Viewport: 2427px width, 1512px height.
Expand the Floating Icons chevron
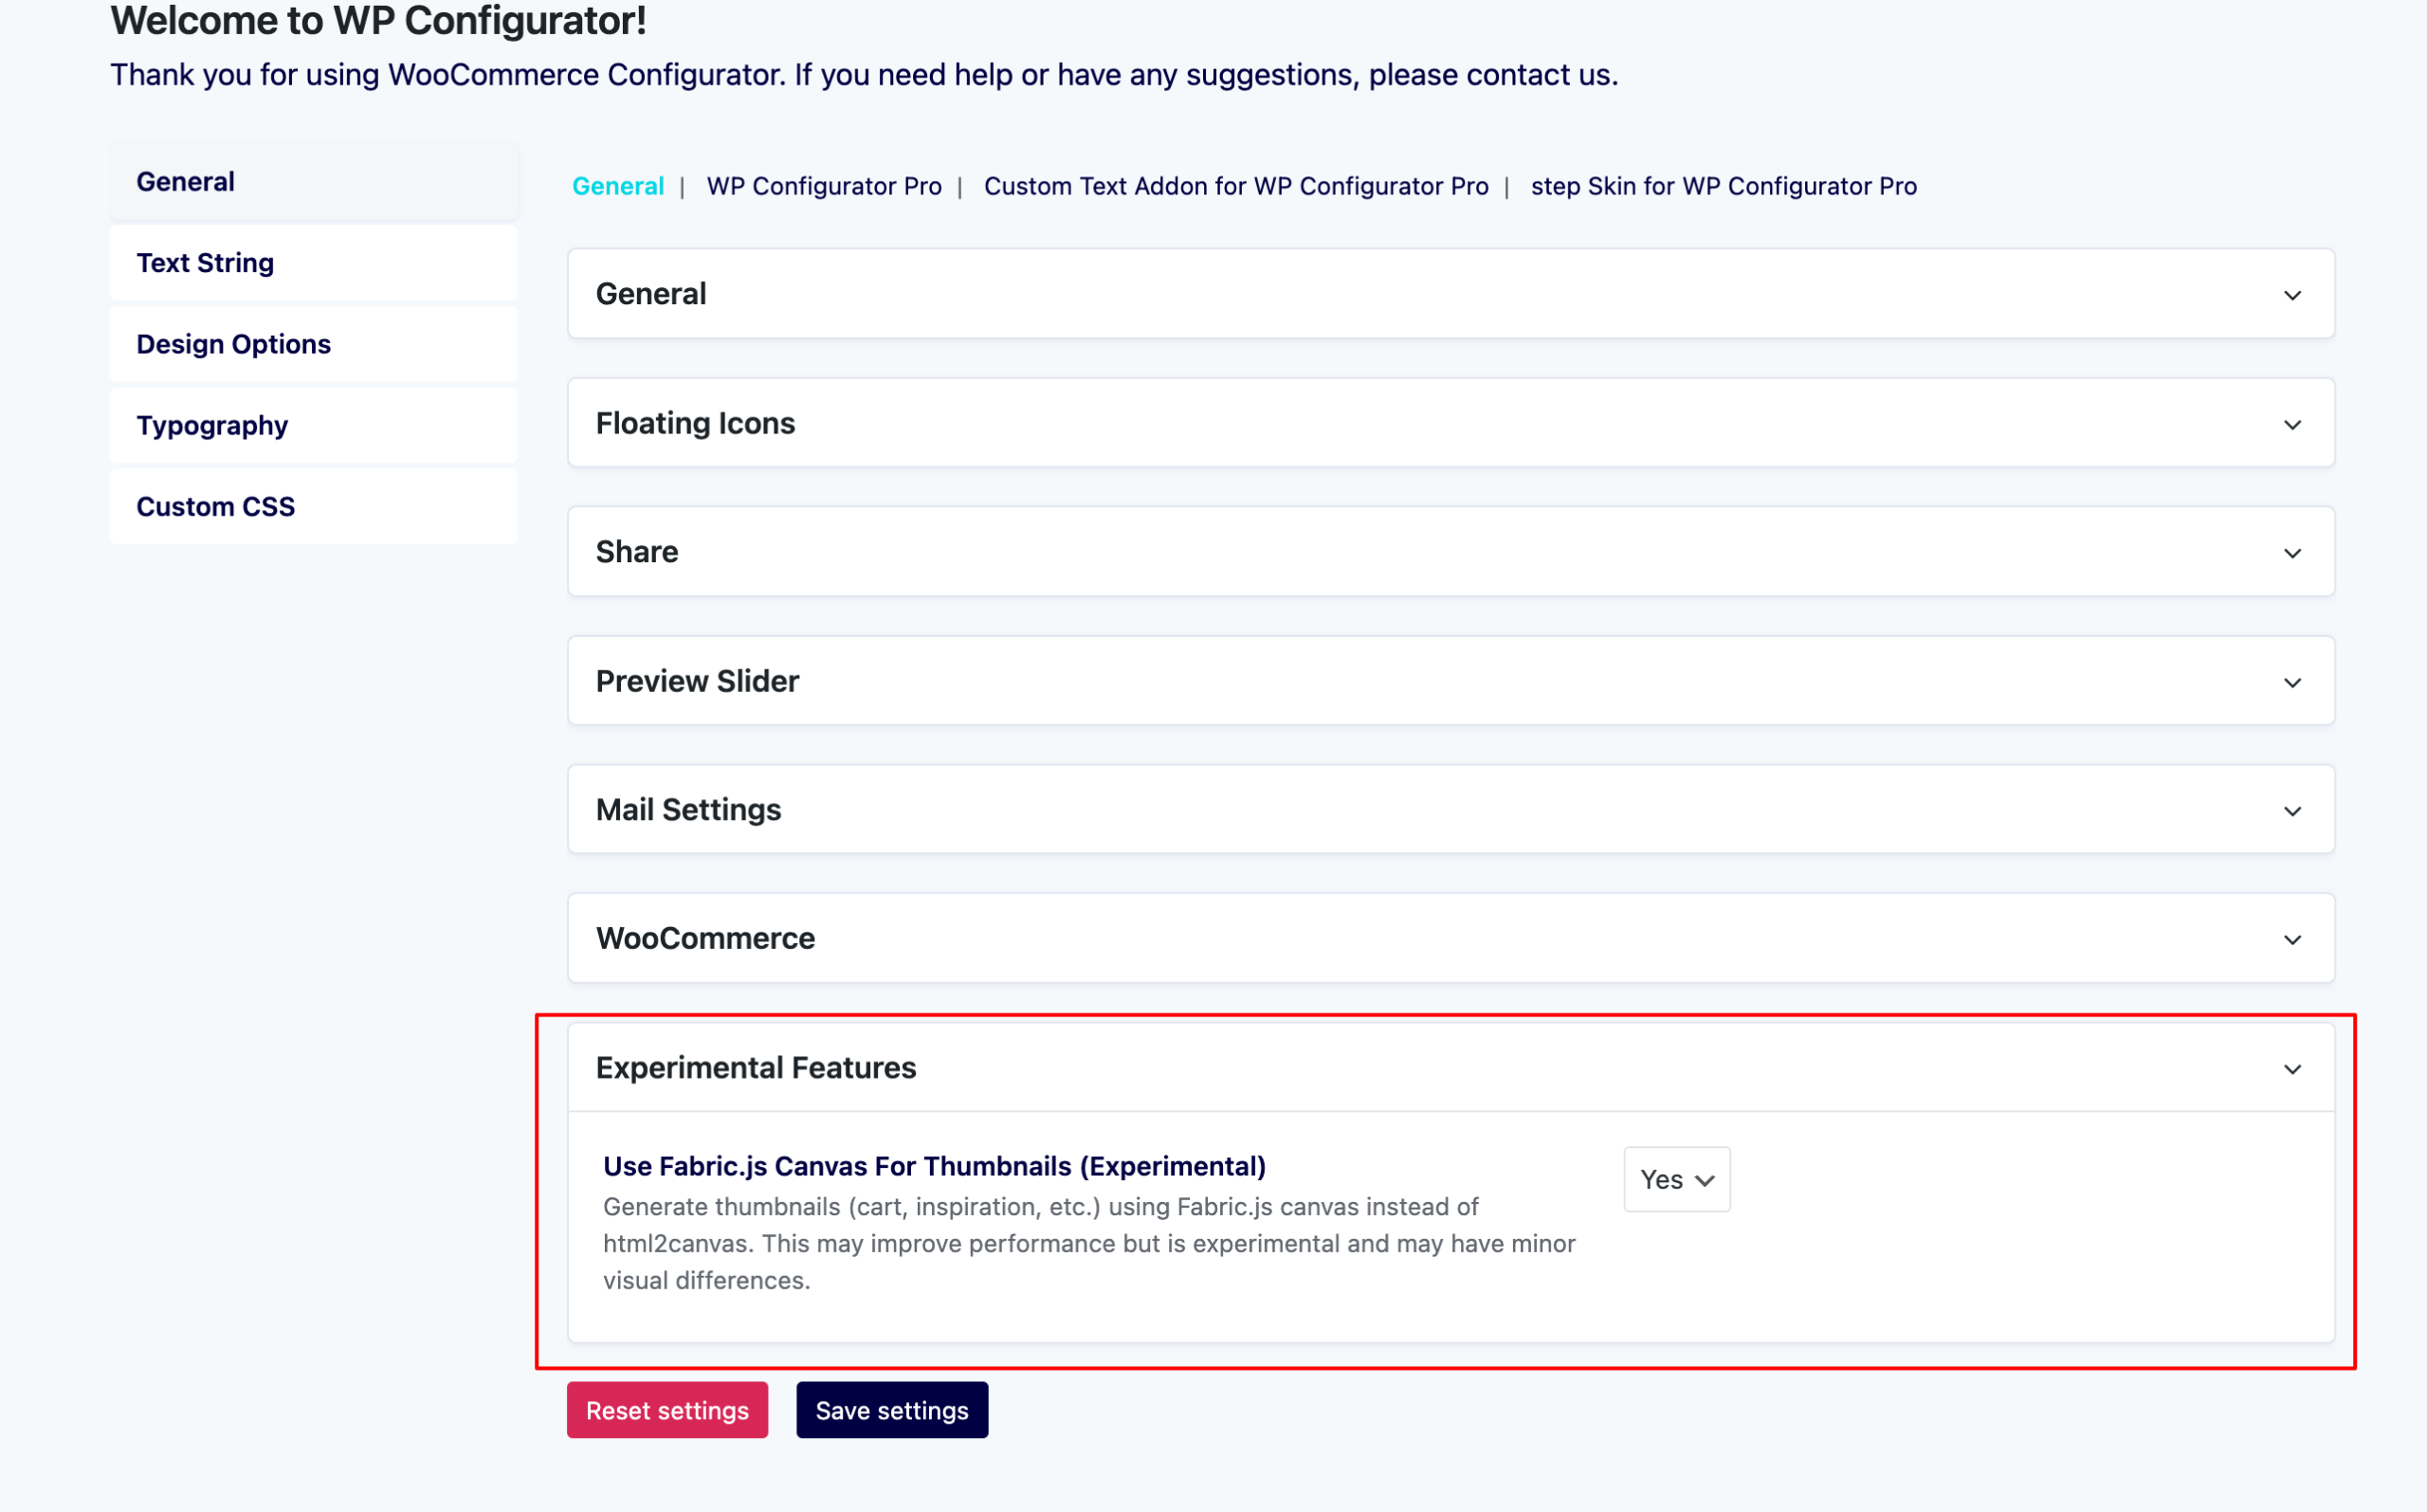pos(2292,425)
